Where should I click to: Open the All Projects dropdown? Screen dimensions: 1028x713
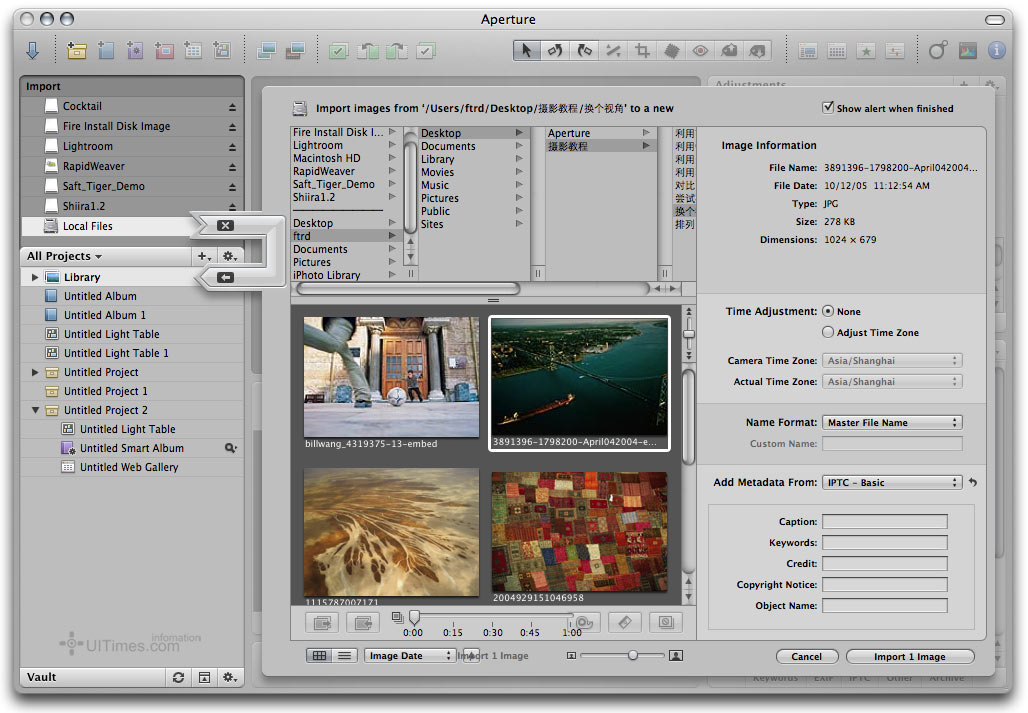click(64, 256)
